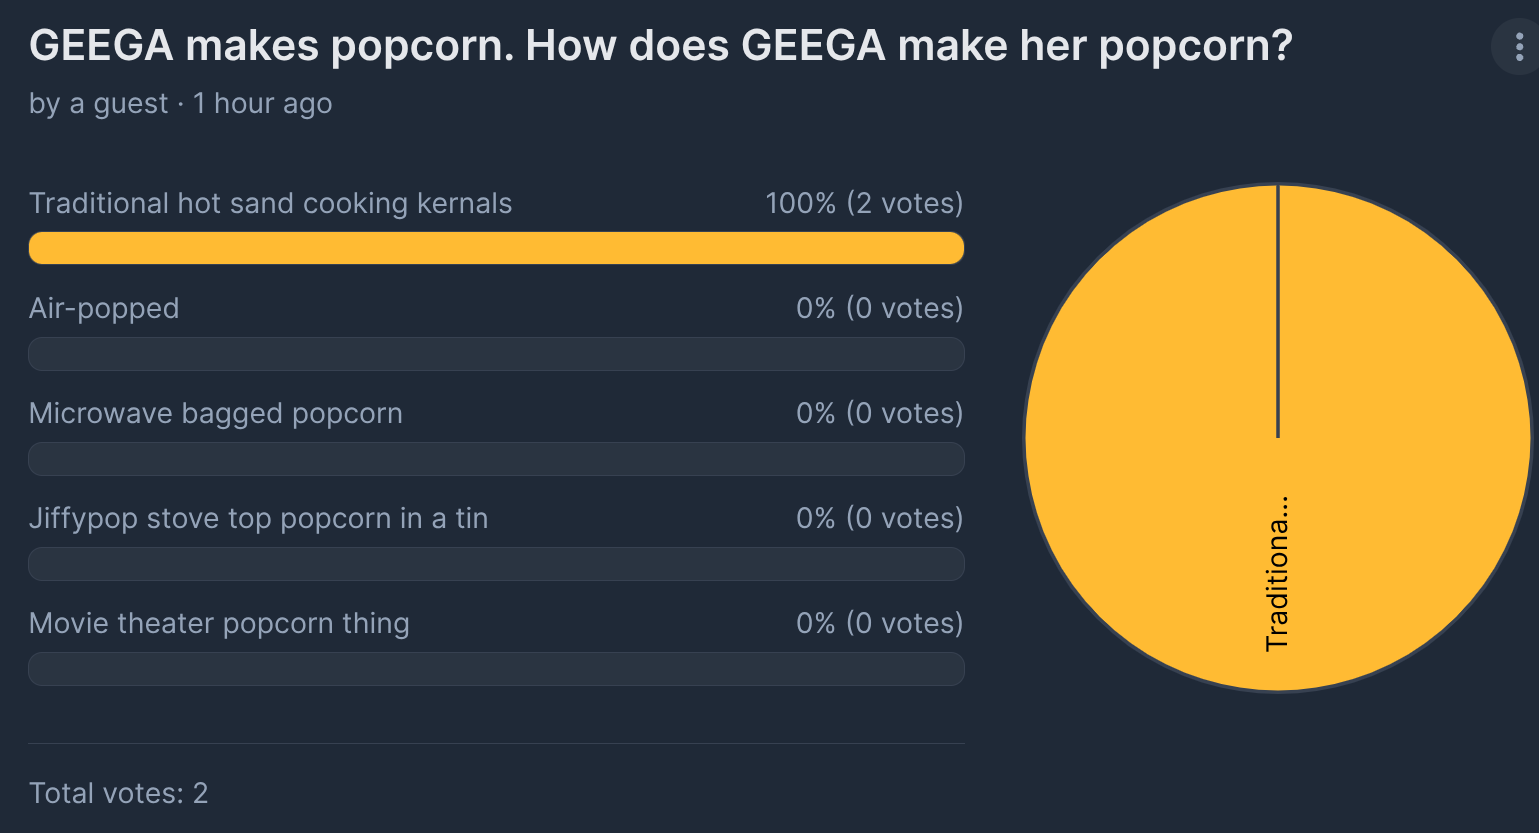This screenshot has height=833, width=1539.
Task: Click the vote count next to Movie theater option
Action: click(x=879, y=623)
